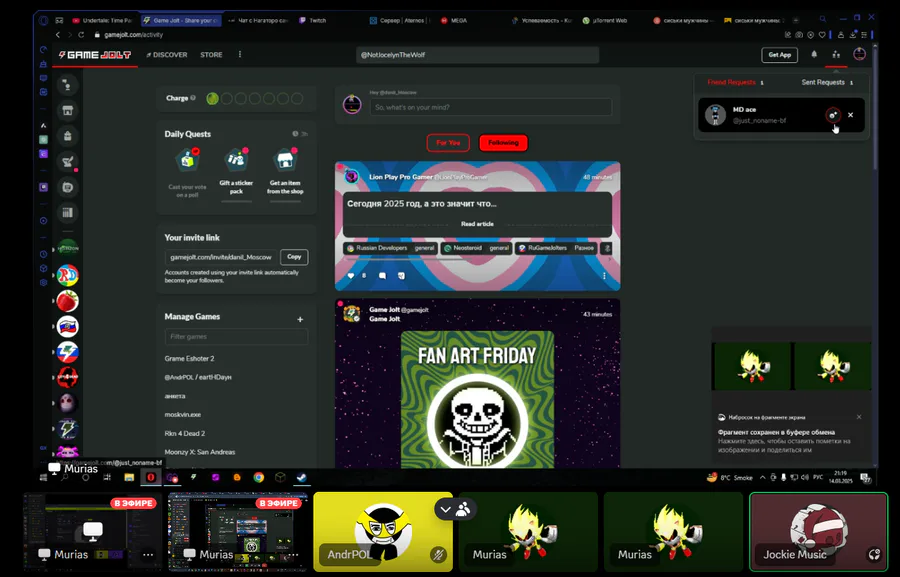Open comments on Lion Play Pro Gamer post

[x=382, y=276]
